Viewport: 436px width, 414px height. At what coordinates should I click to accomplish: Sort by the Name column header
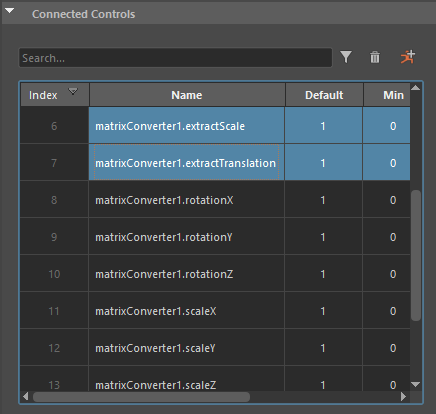coord(187,95)
